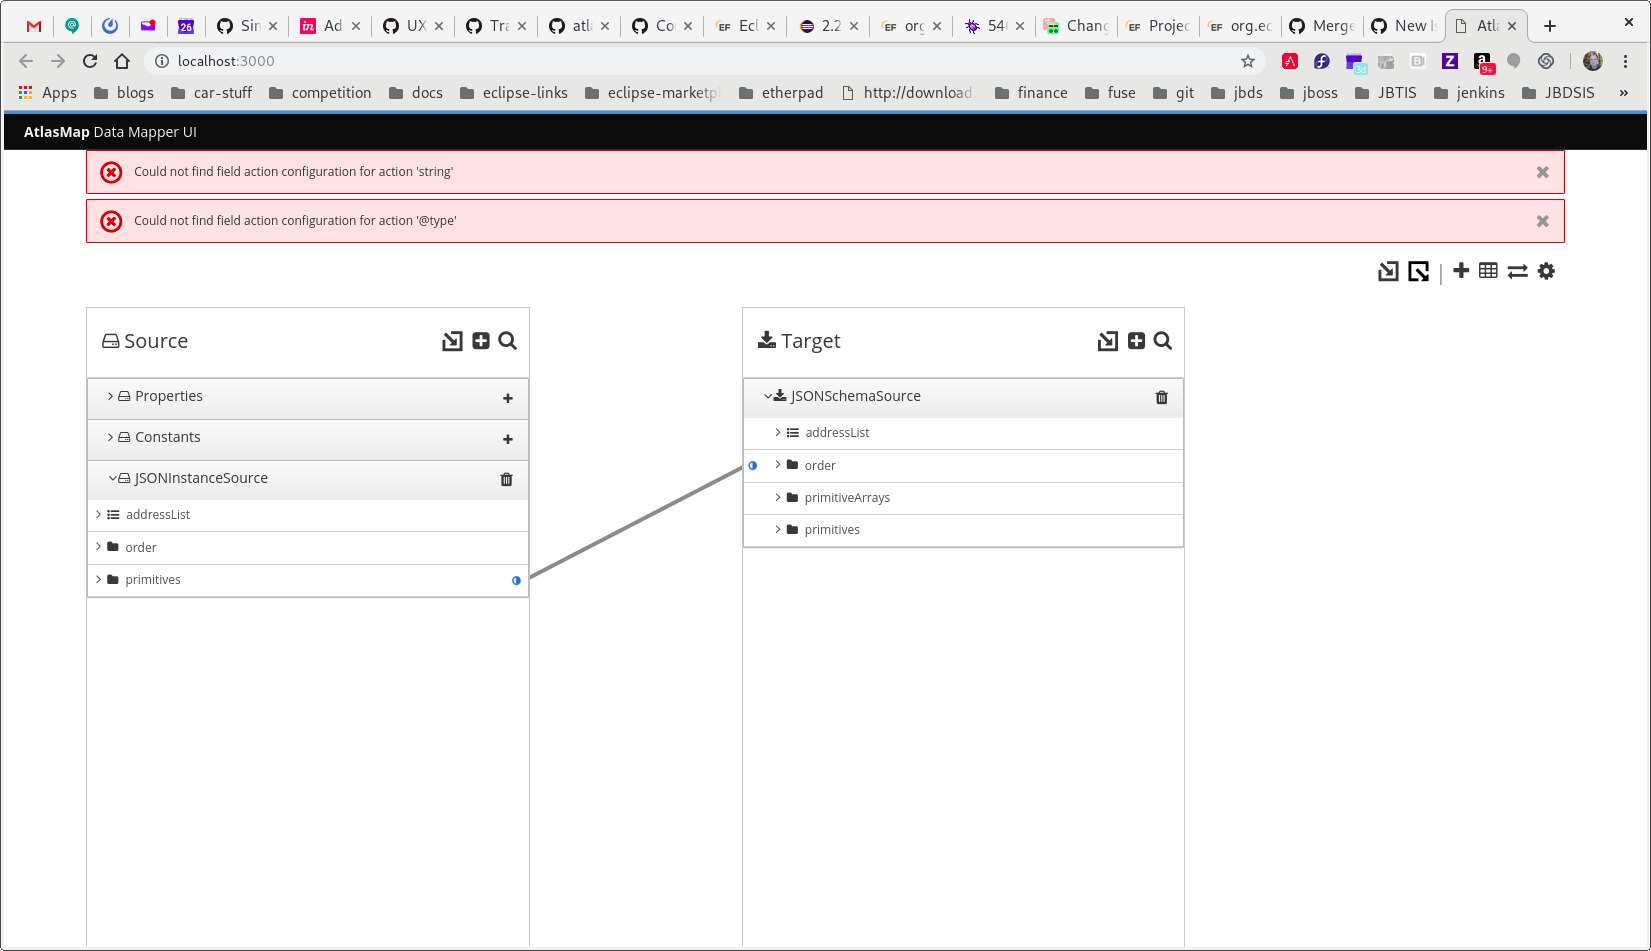Click the export mappings icon in the top toolbar
This screenshot has width=1651, height=951.
(1418, 271)
